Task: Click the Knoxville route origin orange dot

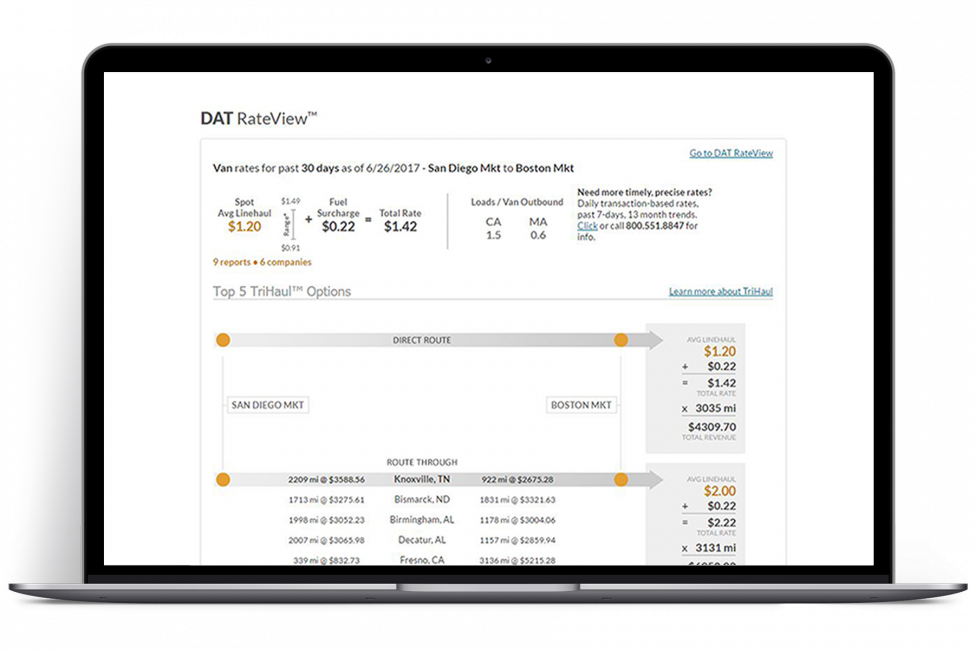Action: 223,479
